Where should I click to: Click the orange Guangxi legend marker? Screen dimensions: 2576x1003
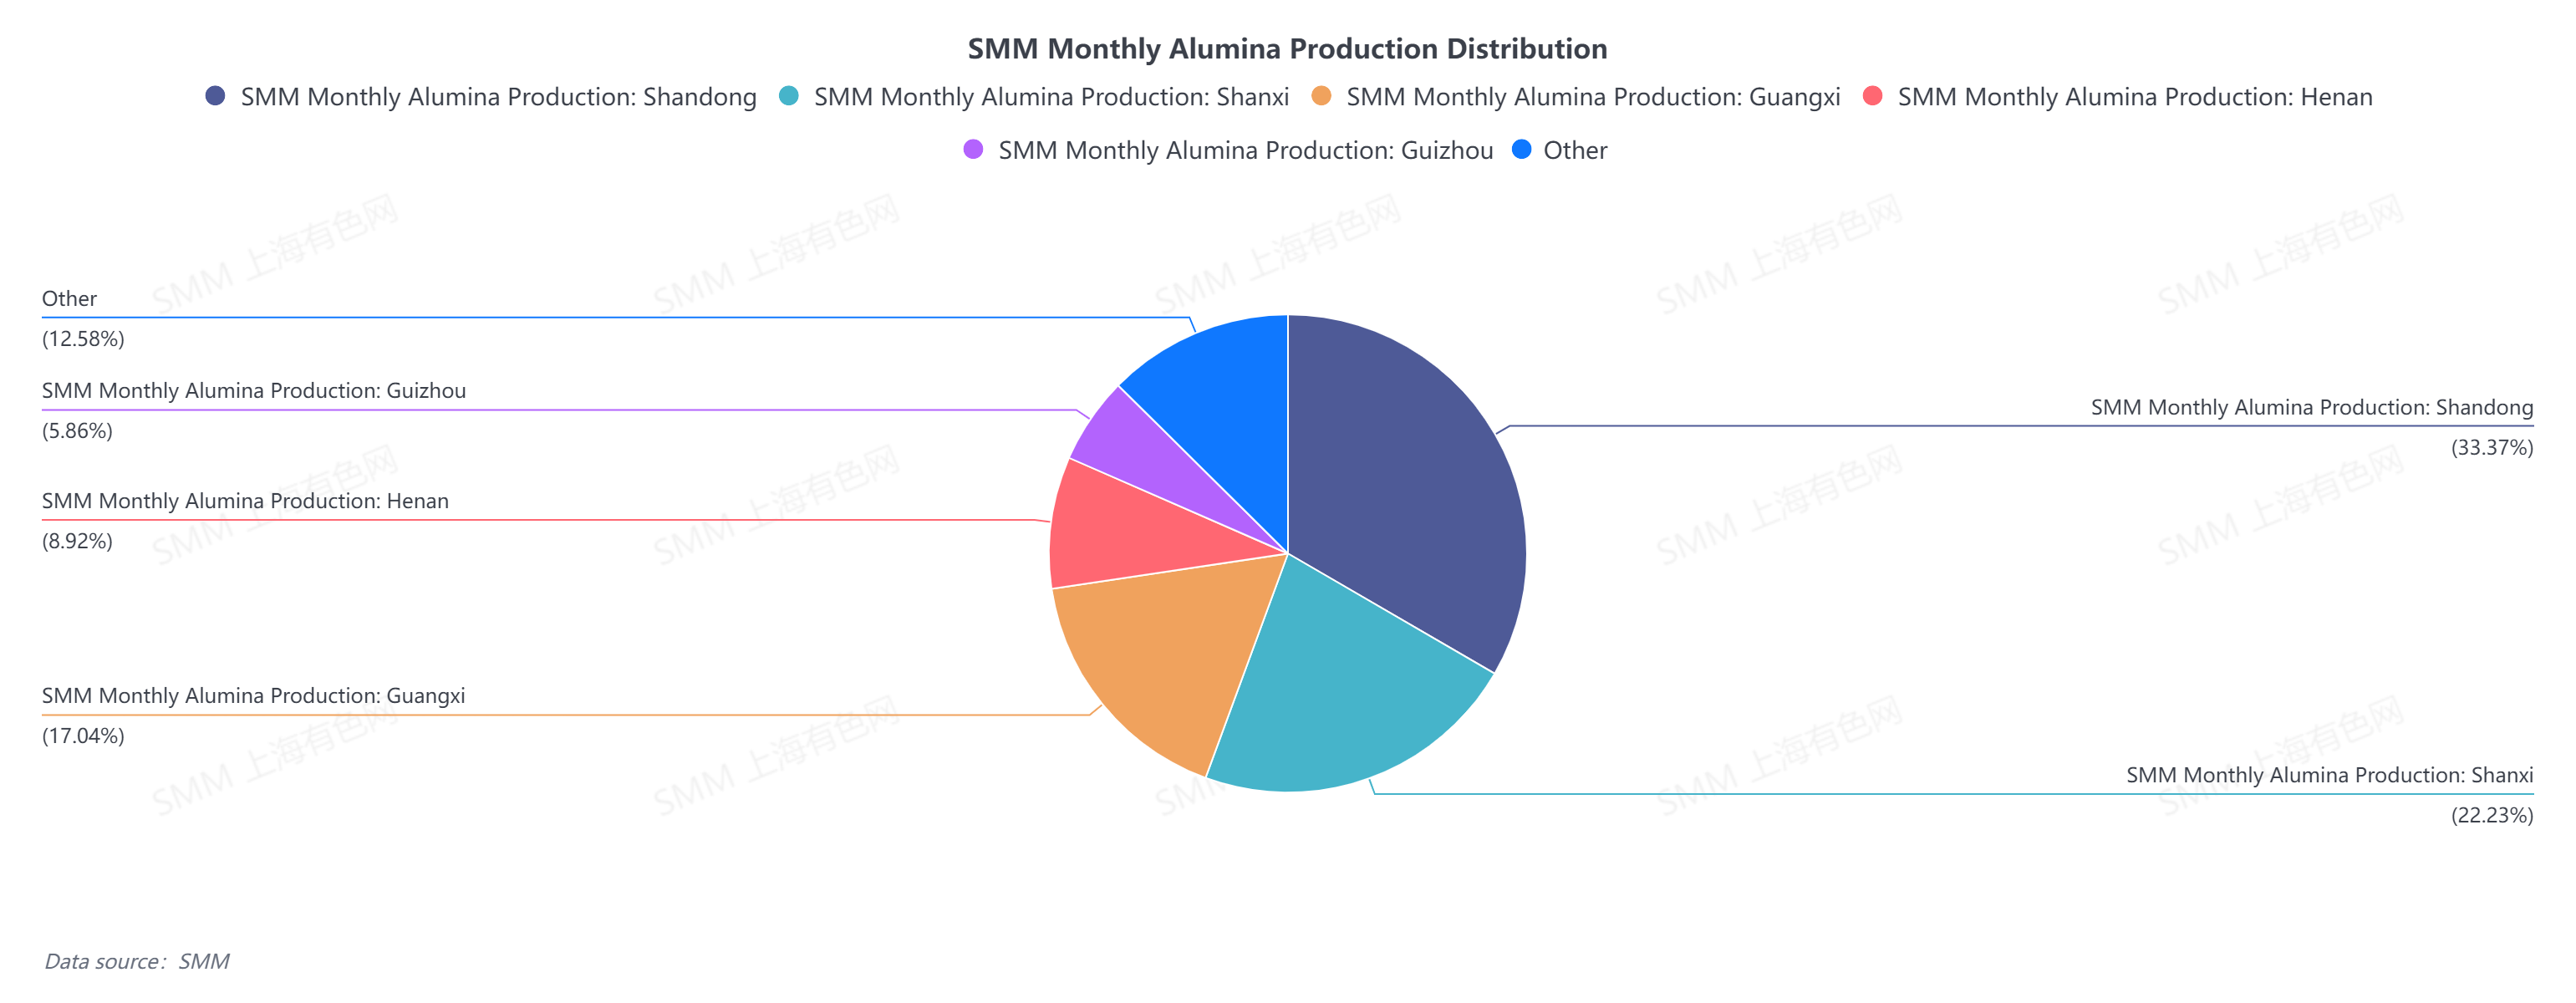click(x=1321, y=96)
